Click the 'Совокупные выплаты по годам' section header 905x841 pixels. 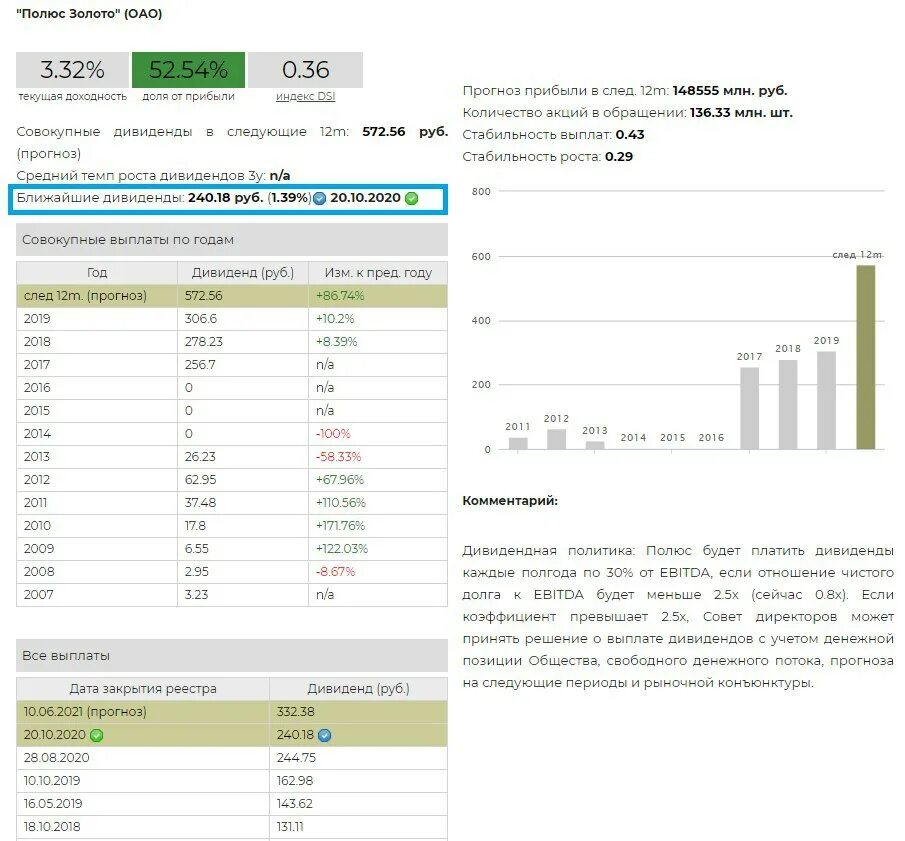tap(231, 240)
